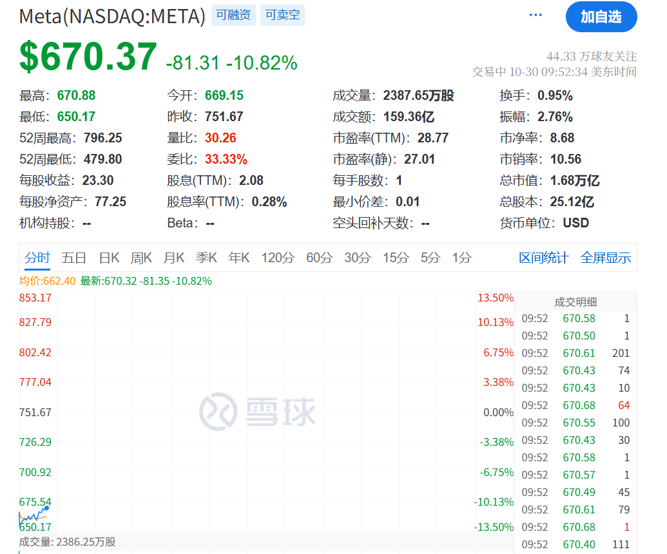Show the 月K monthly candlestick chart

(x=174, y=258)
